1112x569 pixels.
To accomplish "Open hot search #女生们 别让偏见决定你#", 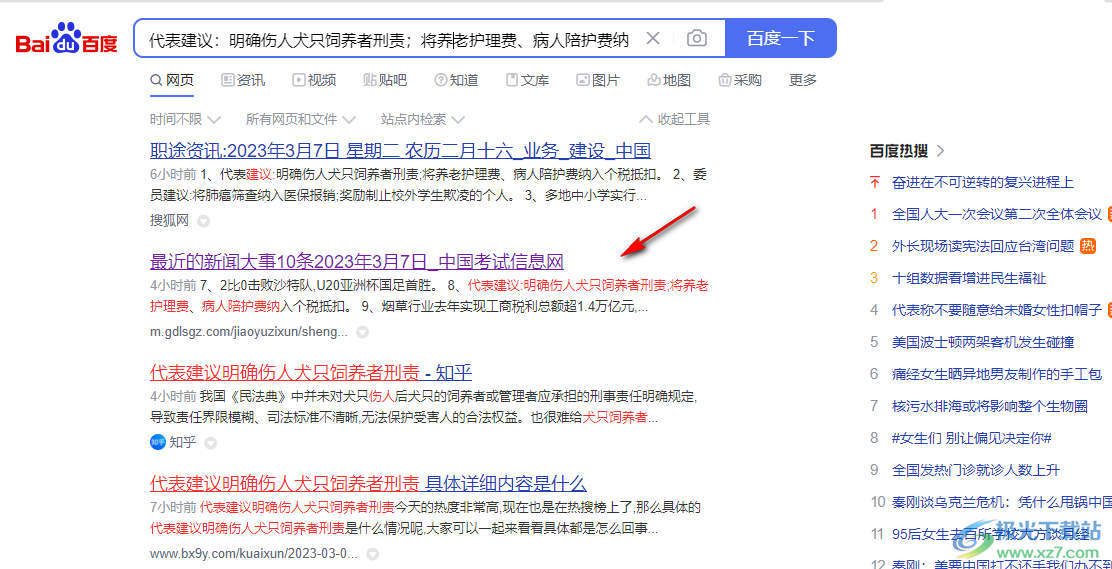I will (x=972, y=438).
